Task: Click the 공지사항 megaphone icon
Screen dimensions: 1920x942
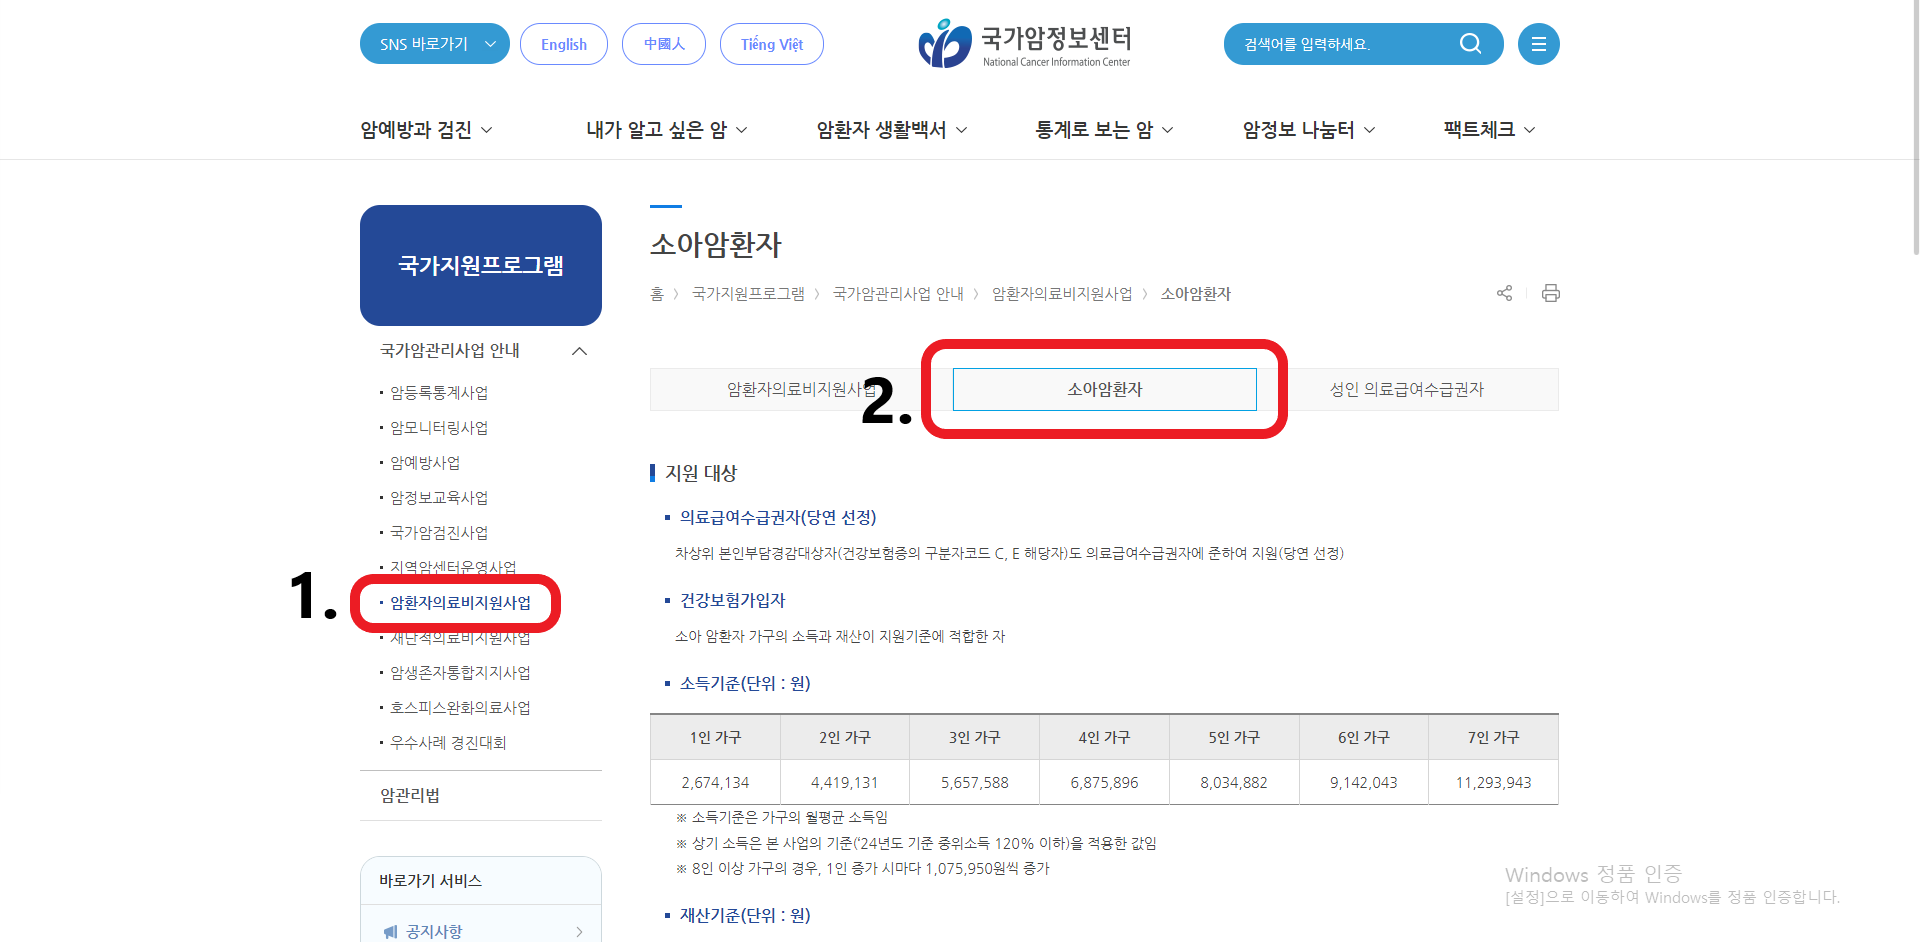Action: pyautogui.click(x=390, y=930)
